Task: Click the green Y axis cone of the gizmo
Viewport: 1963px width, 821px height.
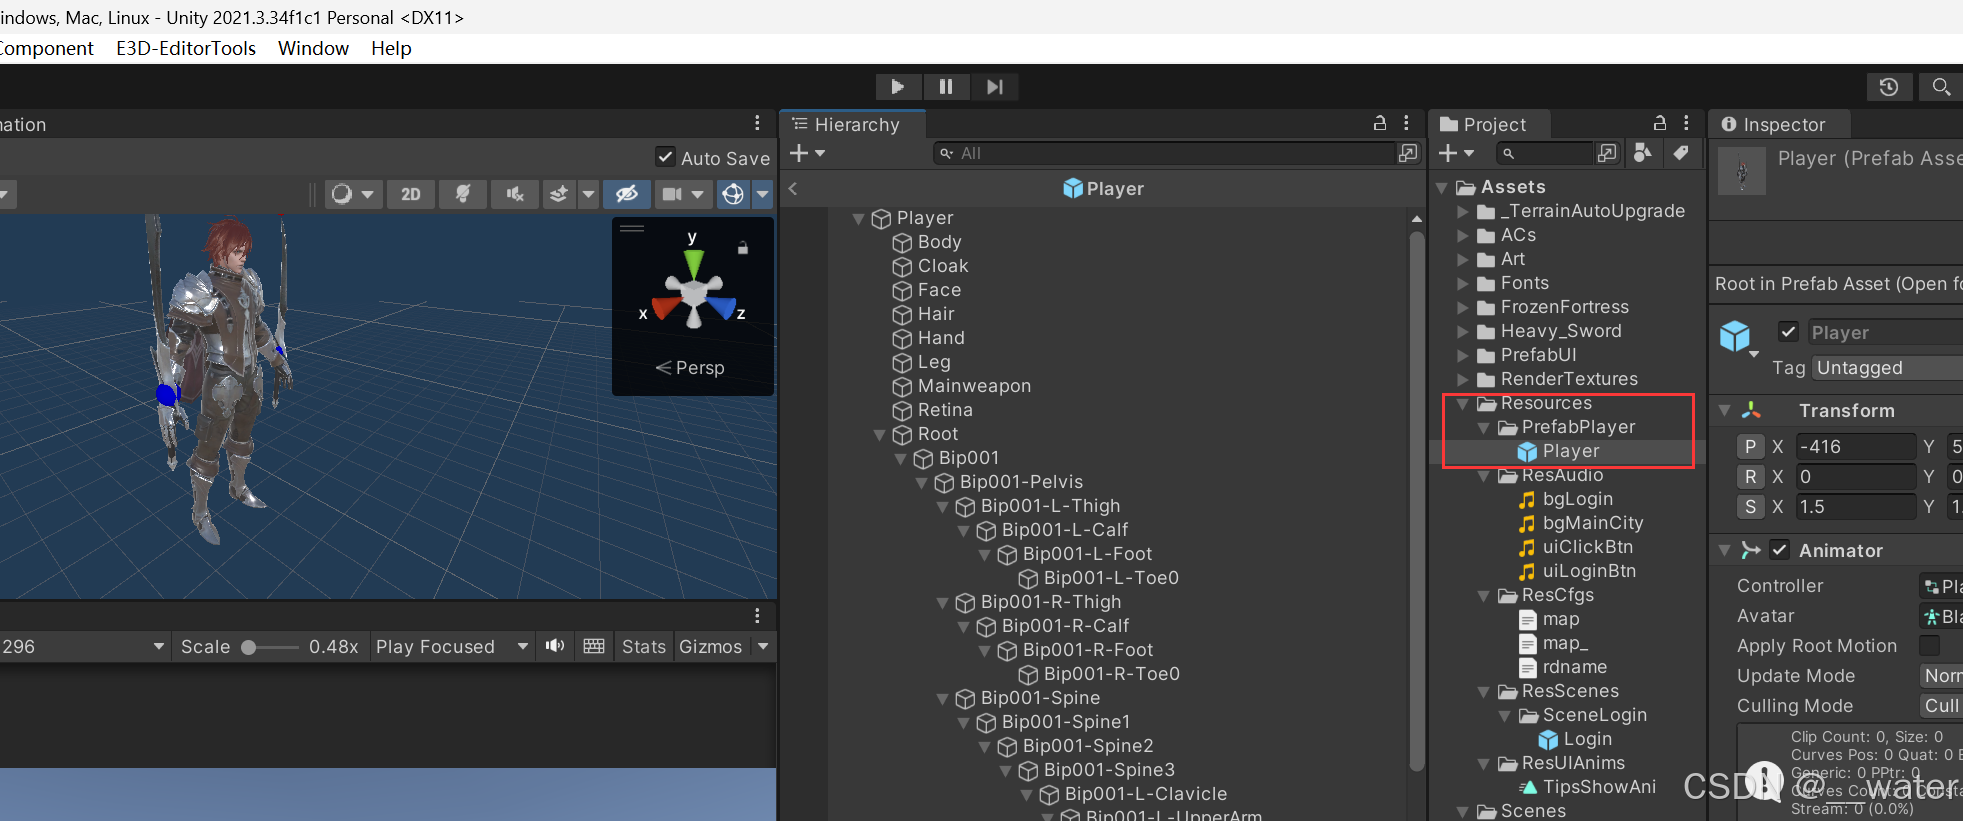Action: point(693,264)
